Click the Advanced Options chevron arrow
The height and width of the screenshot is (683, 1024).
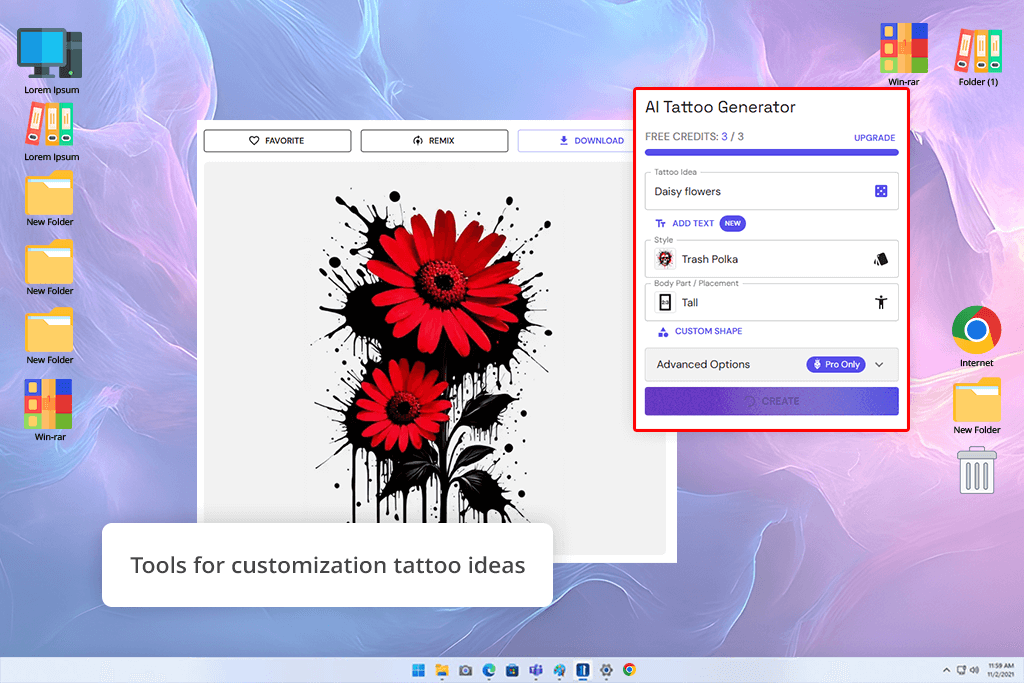[x=879, y=365]
